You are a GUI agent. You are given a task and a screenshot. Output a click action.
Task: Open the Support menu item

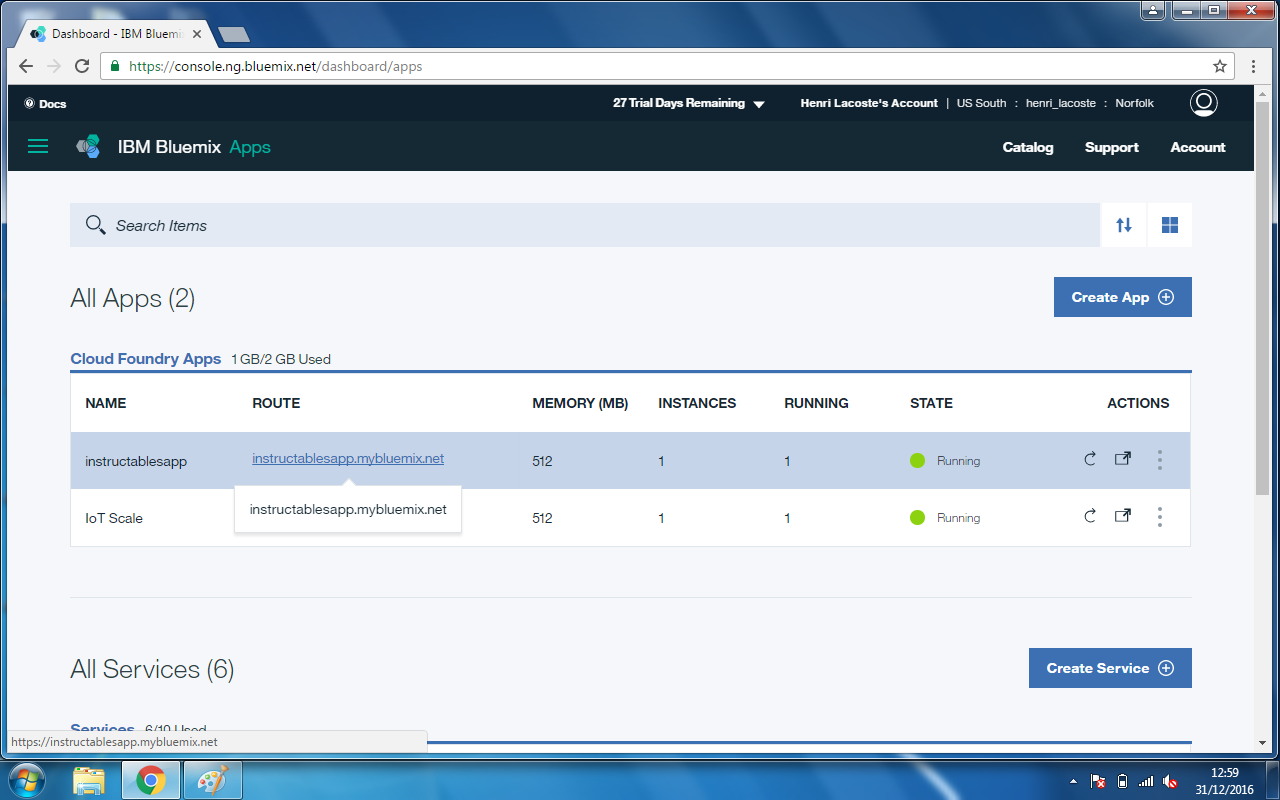point(1112,147)
